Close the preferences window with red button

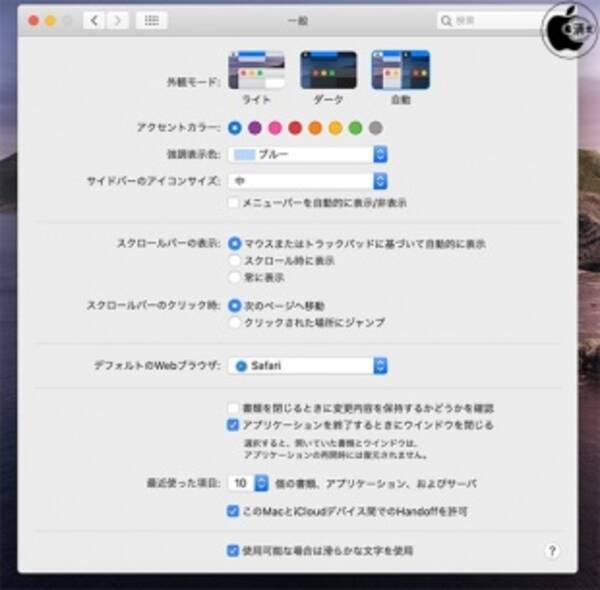(34, 20)
